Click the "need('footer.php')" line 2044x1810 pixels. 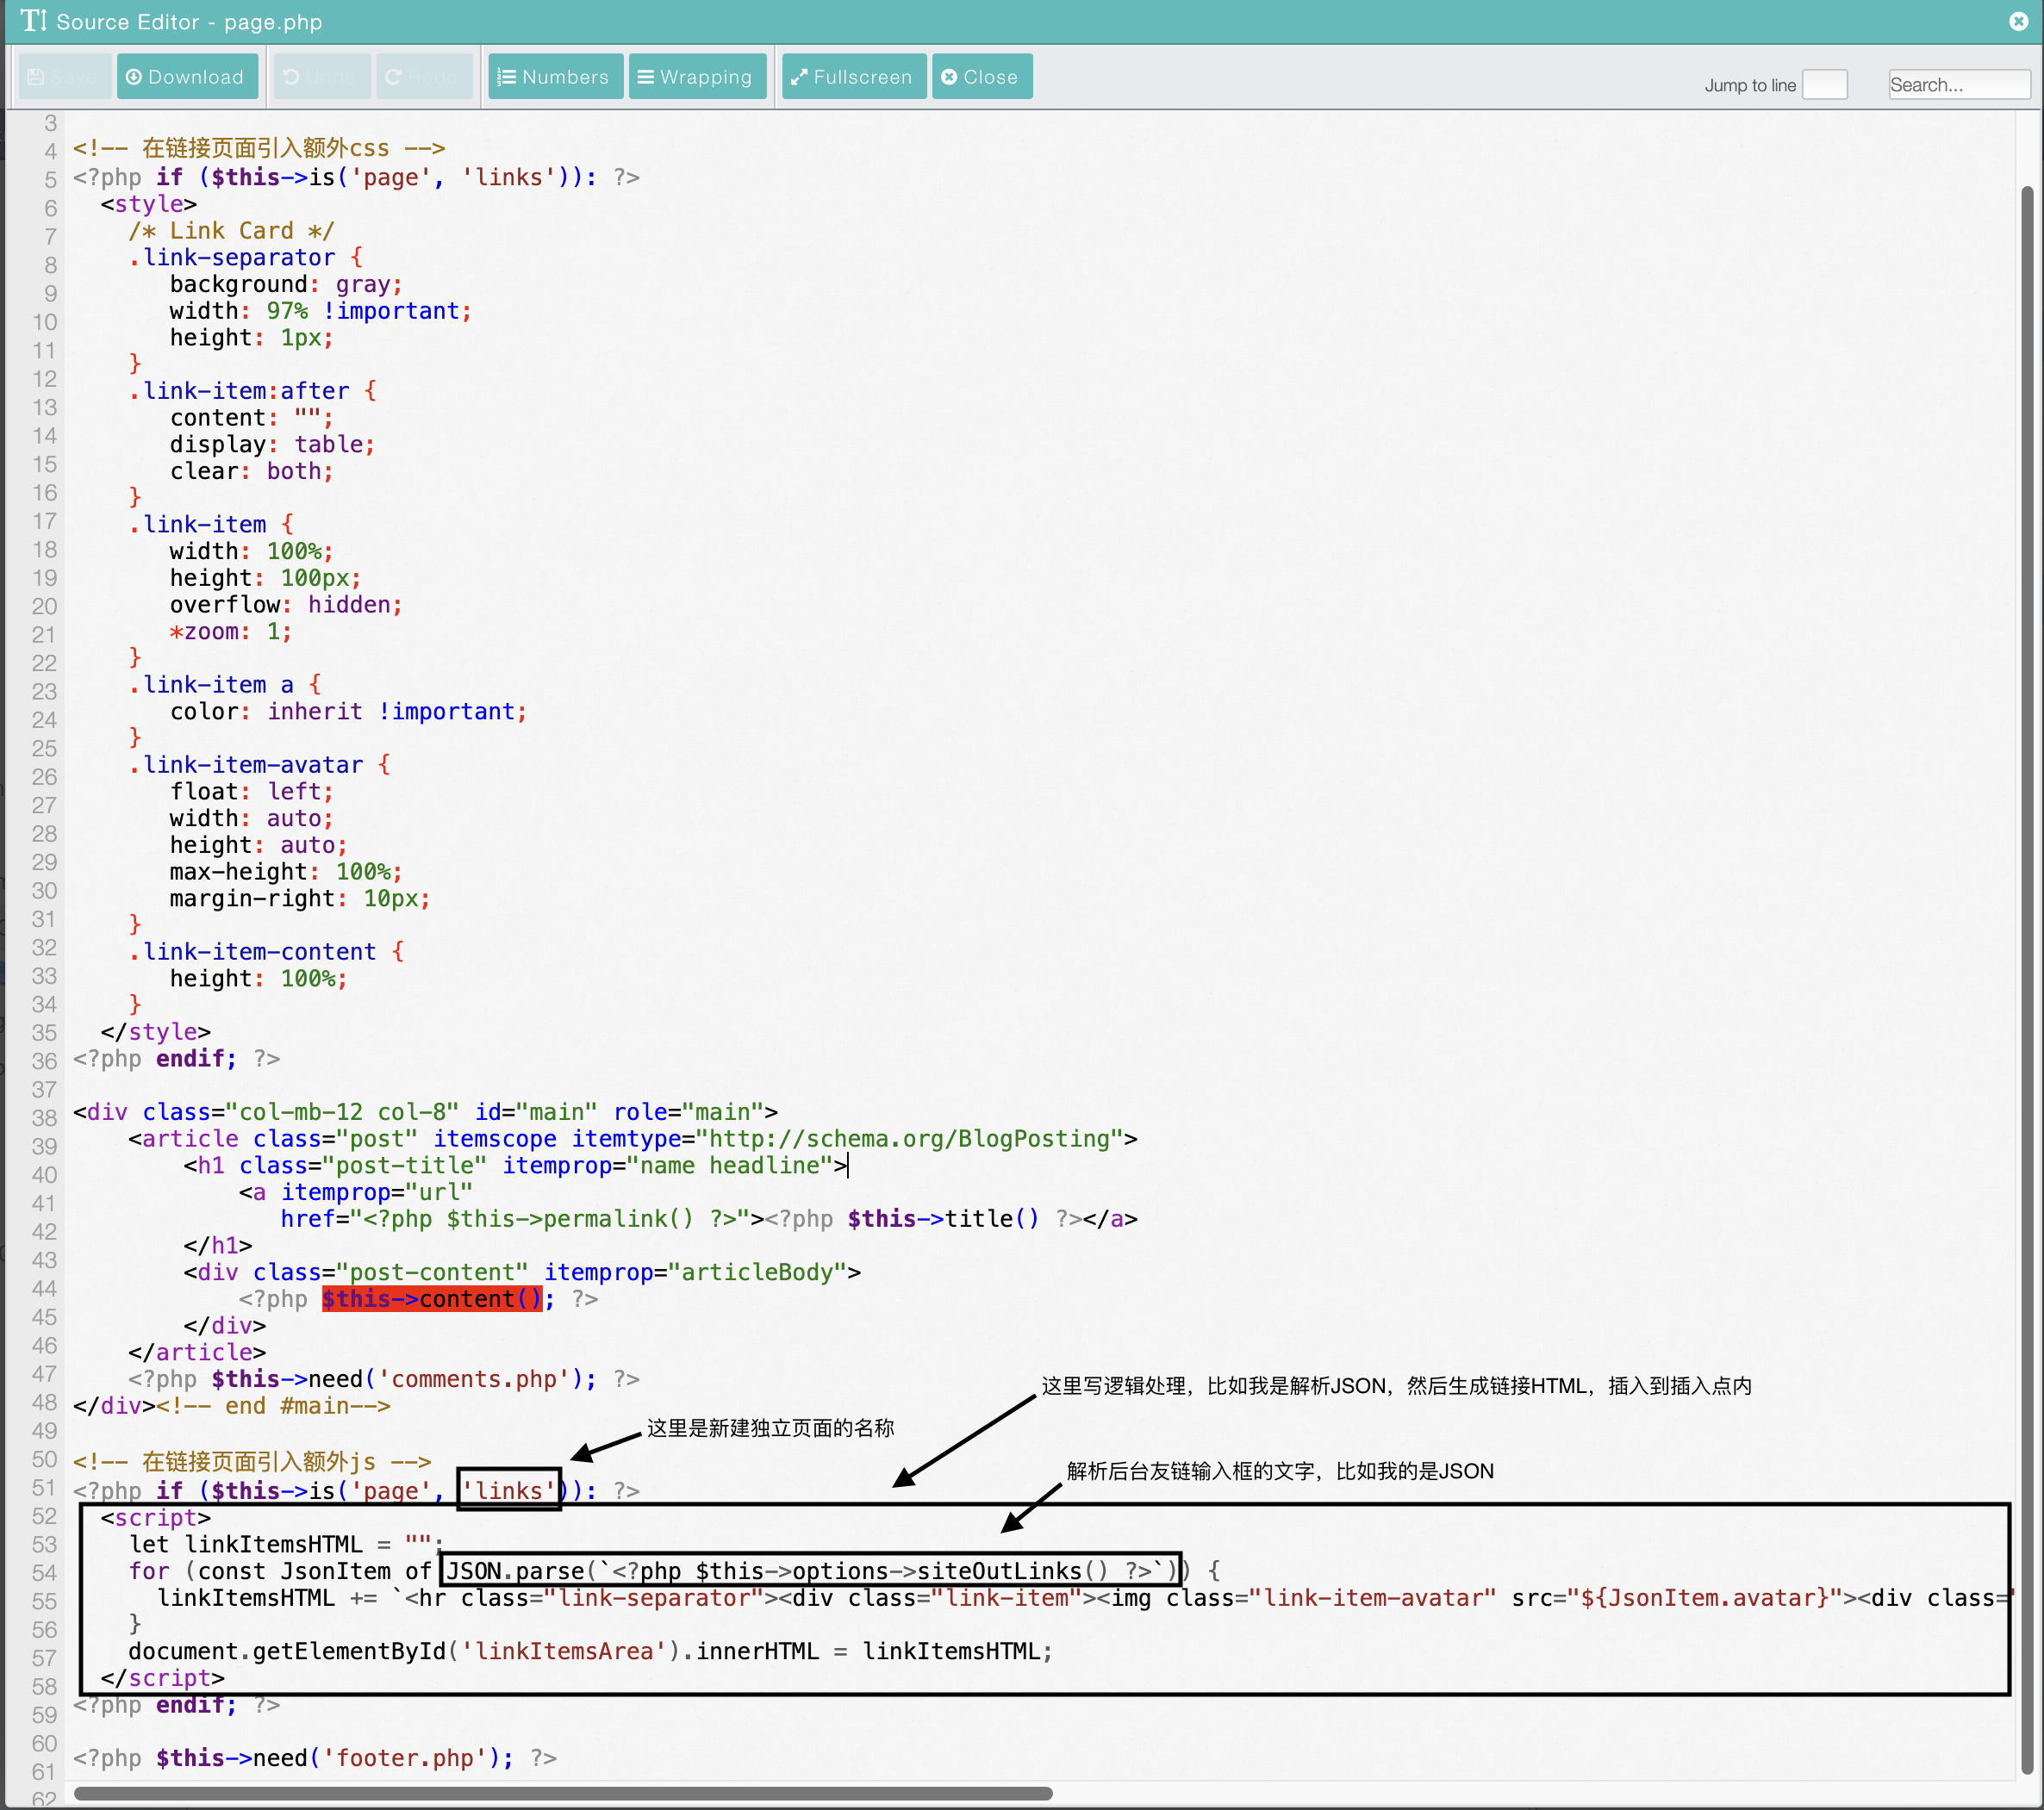coord(315,1758)
